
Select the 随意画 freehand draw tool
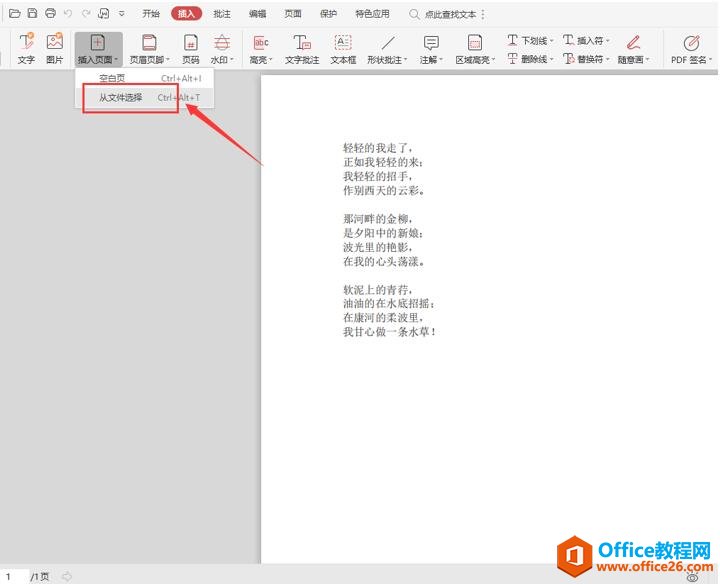point(633,49)
